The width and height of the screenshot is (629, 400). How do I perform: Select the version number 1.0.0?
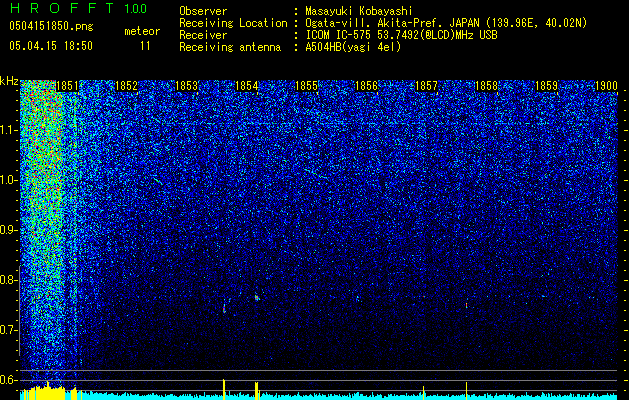(x=136, y=8)
